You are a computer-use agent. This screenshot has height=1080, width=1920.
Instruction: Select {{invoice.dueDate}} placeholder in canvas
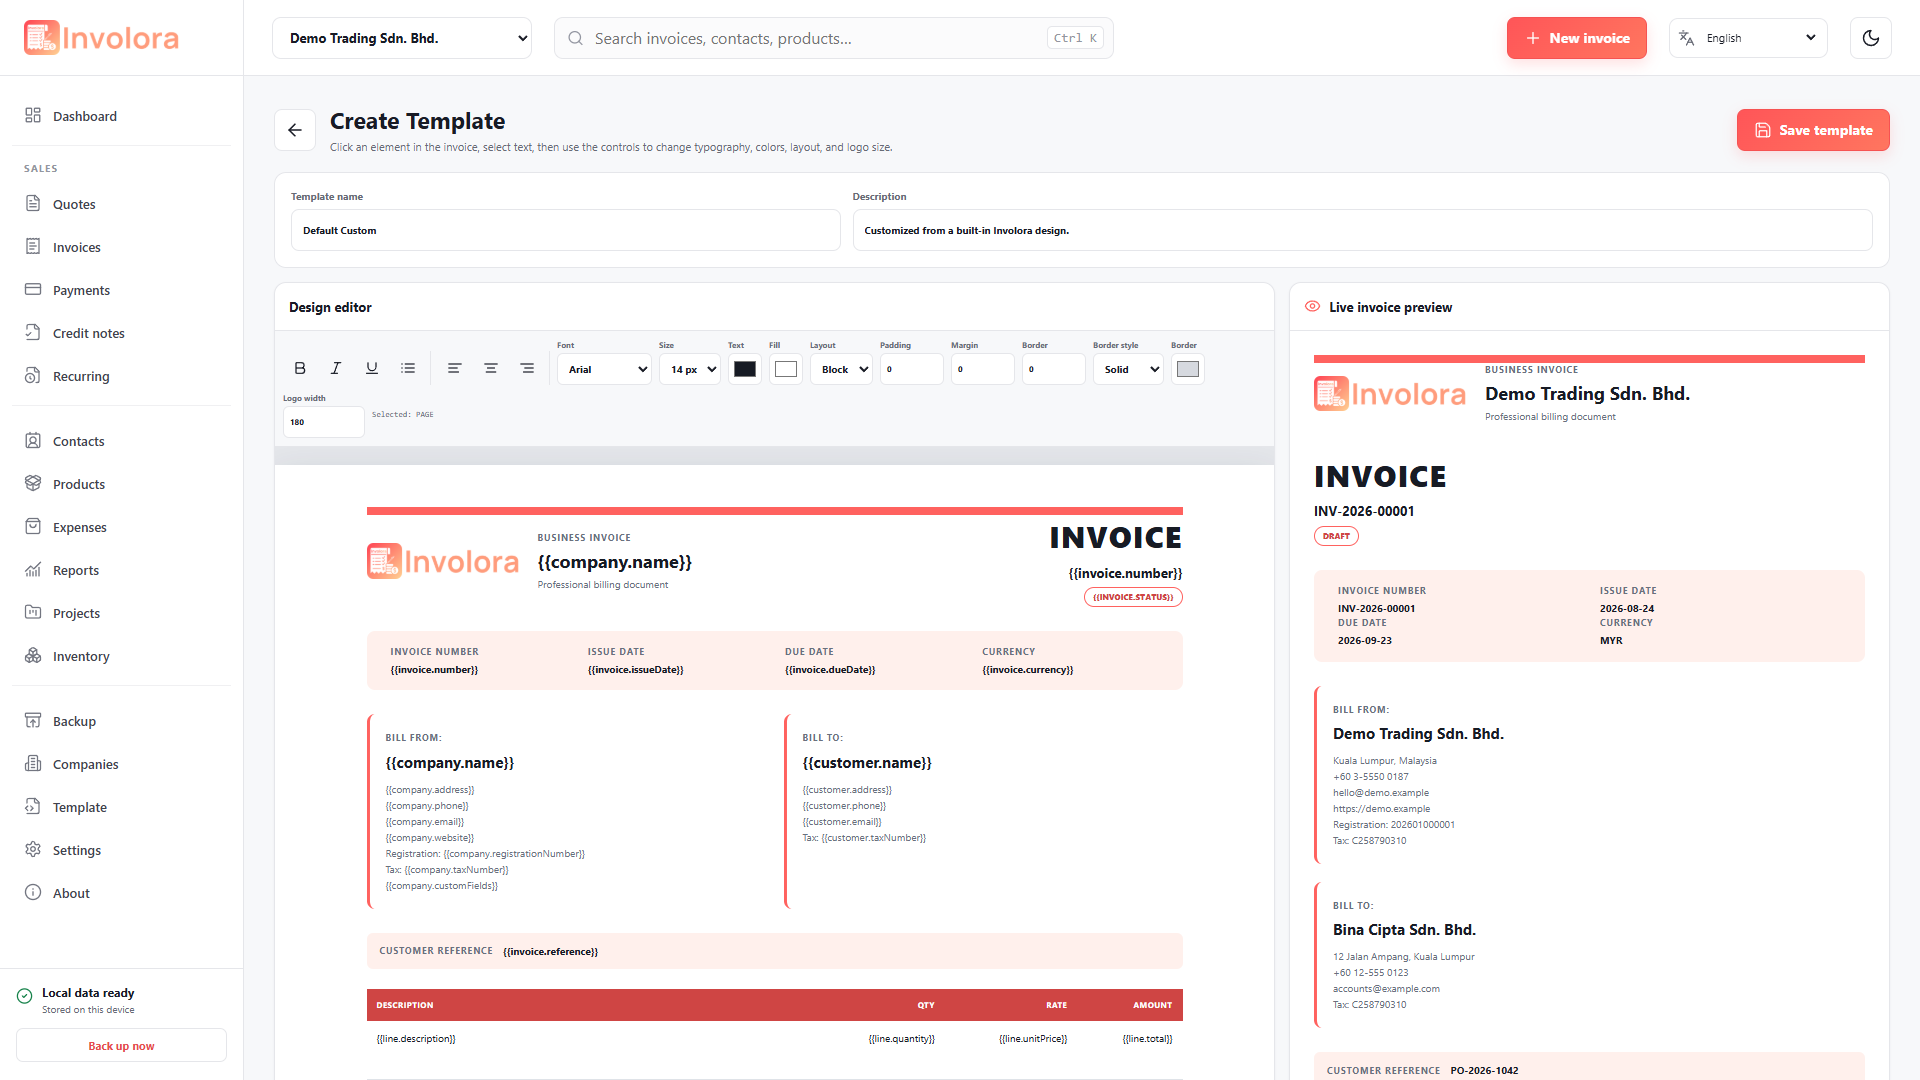coord(830,670)
